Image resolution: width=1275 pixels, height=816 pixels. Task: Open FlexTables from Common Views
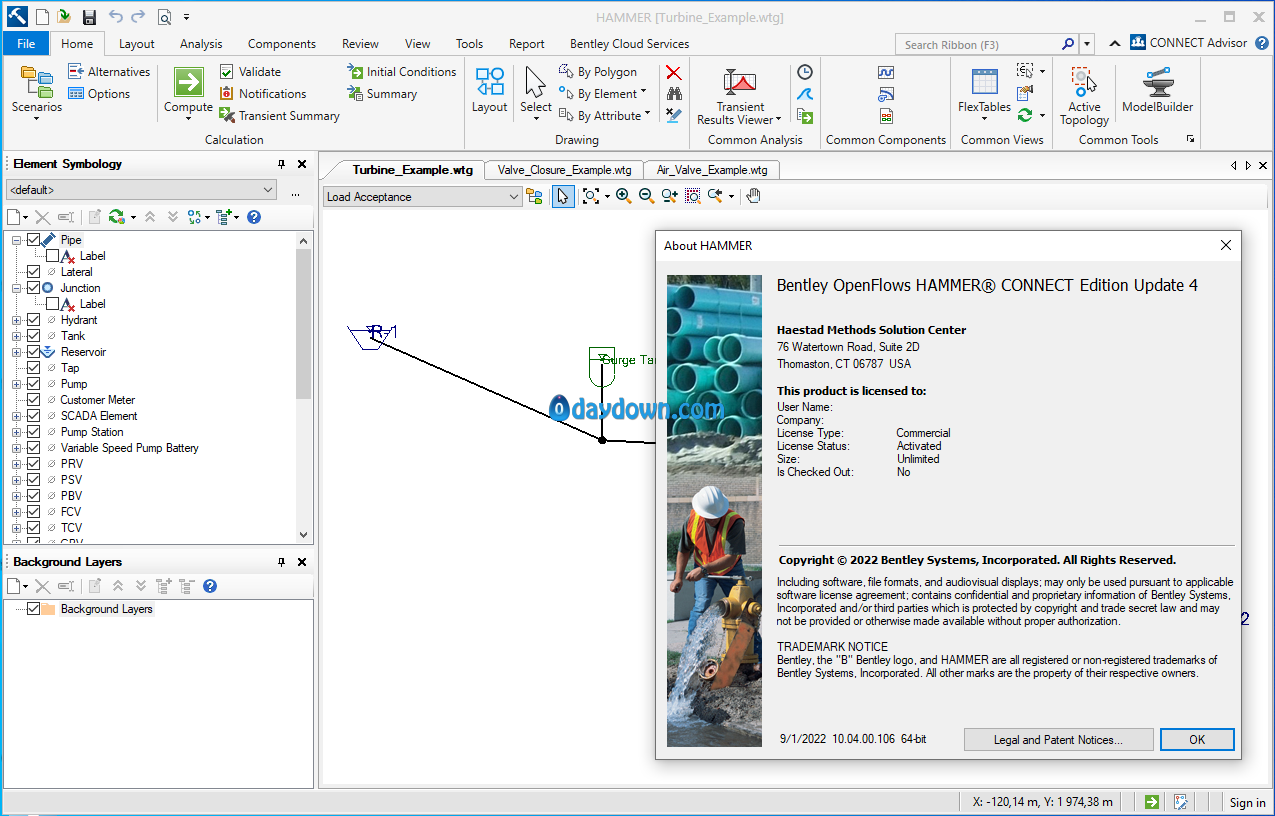pyautogui.click(x=985, y=92)
